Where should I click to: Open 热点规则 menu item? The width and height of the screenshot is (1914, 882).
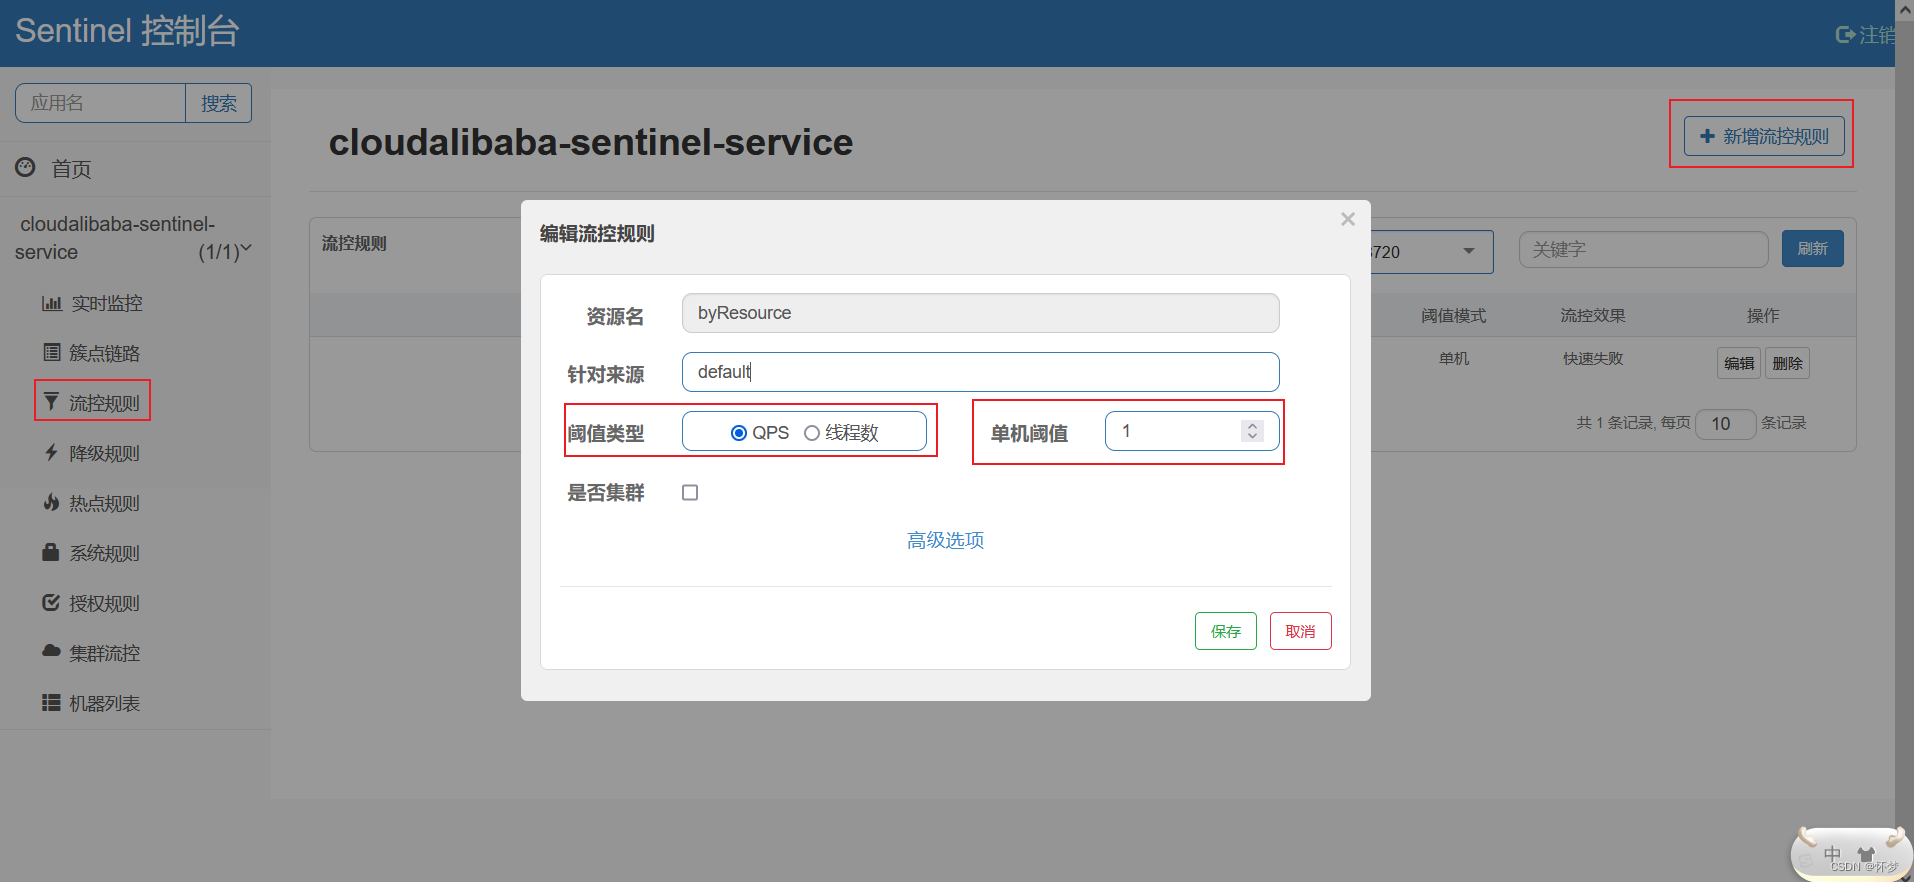tap(104, 503)
